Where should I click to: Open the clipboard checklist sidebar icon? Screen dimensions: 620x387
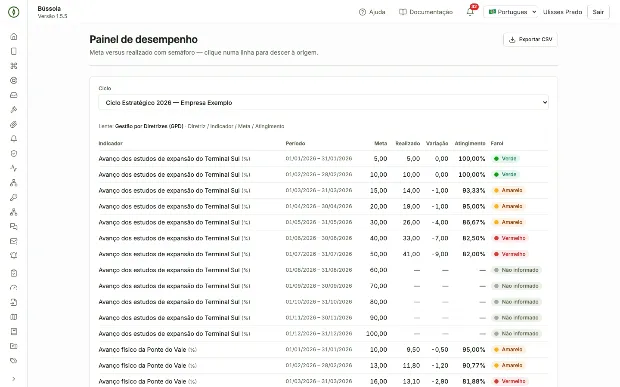13,273
